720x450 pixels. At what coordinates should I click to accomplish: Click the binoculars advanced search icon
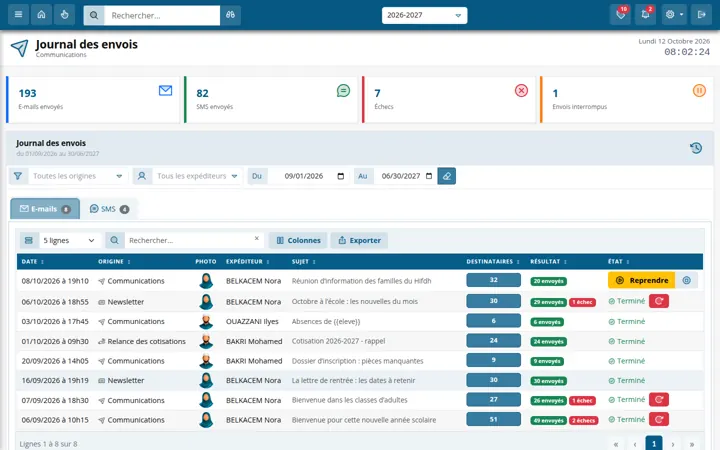(x=231, y=15)
